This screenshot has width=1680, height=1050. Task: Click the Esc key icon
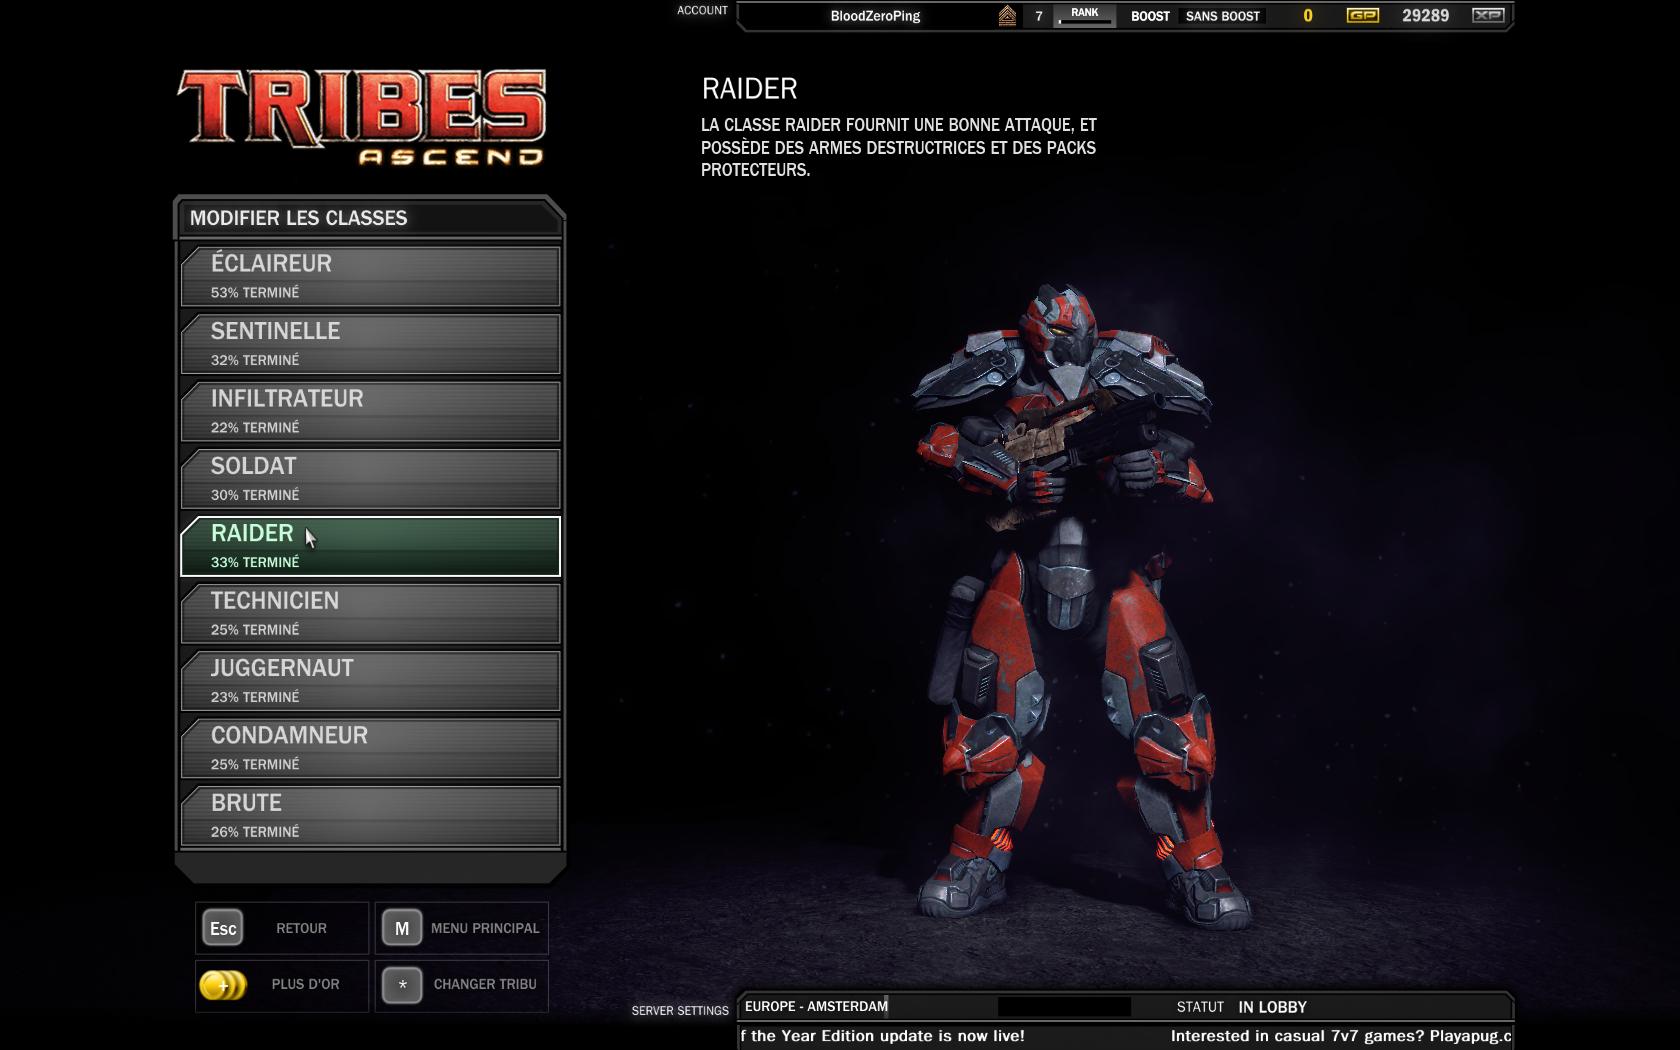coord(223,928)
